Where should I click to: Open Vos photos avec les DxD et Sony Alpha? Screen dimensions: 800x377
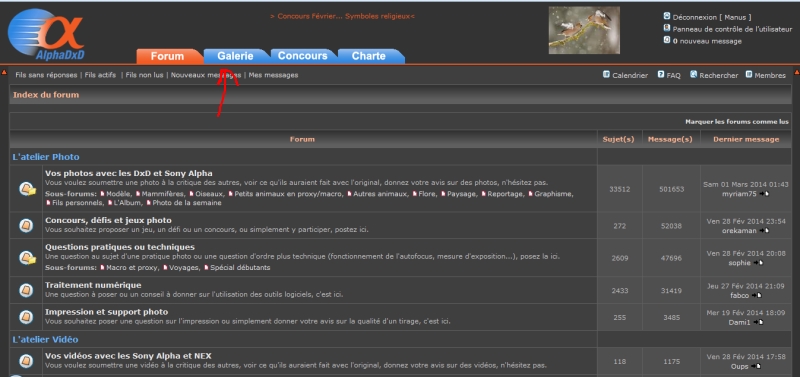(x=129, y=173)
